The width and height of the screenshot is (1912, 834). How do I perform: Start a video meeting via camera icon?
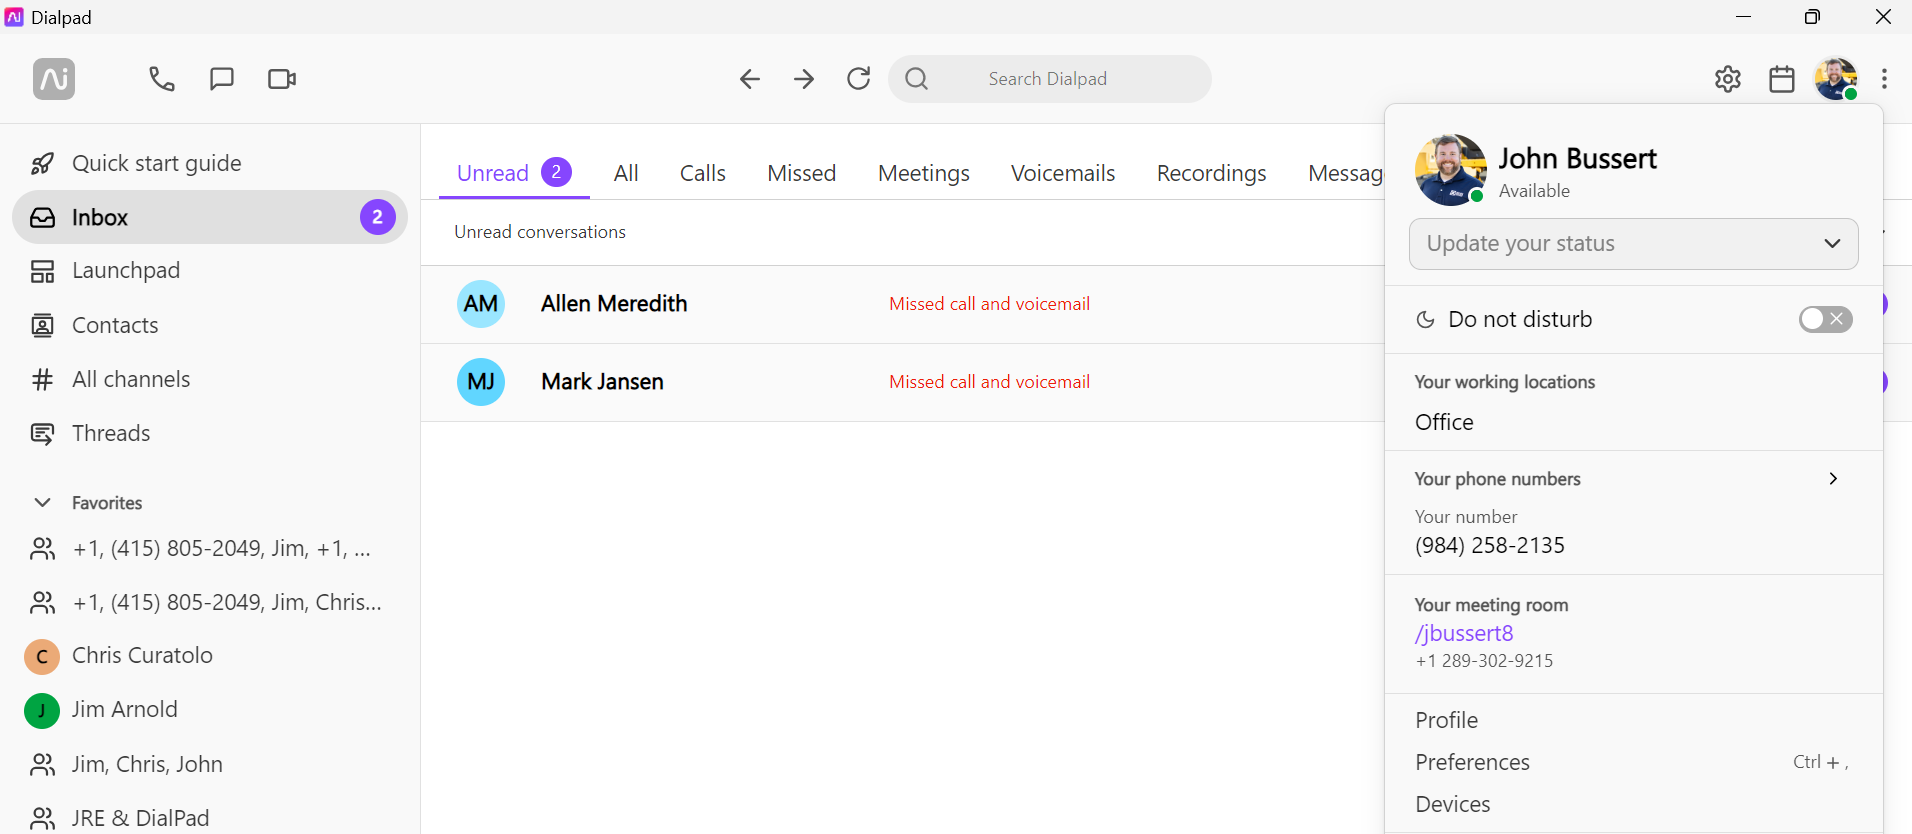[x=282, y=79]
